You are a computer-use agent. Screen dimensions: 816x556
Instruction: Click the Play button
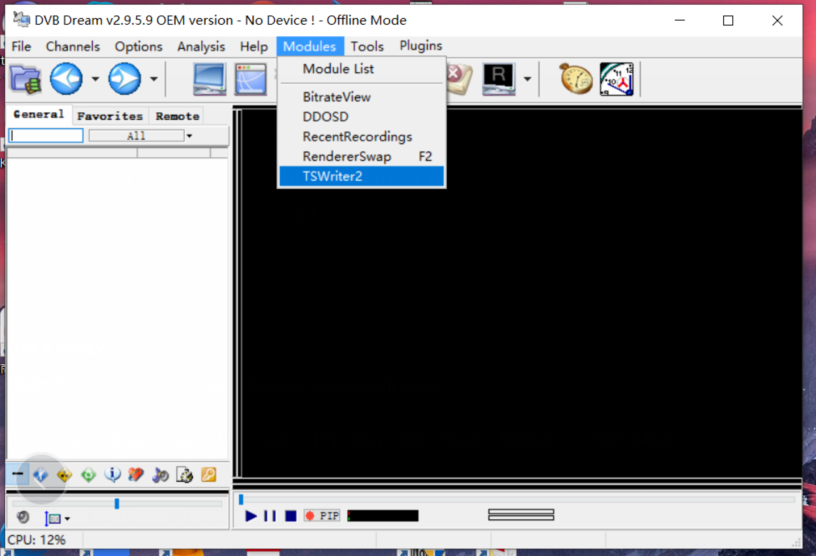[251, 516]
